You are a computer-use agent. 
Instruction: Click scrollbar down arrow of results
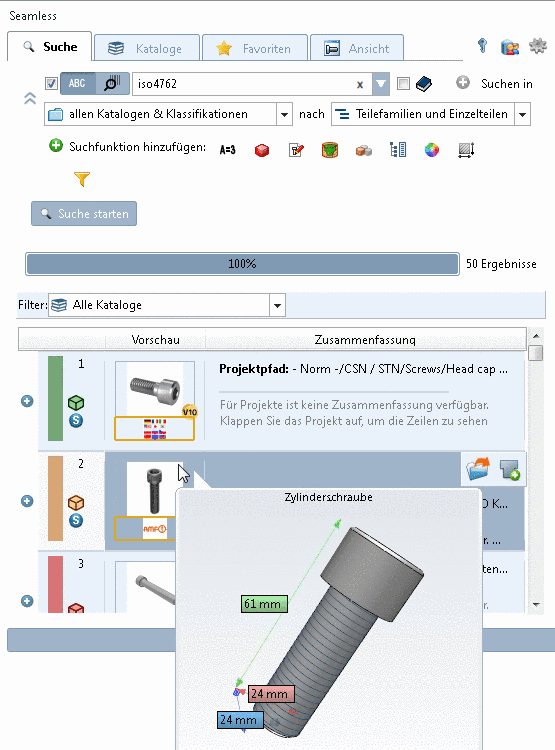[x=536, y=605]
